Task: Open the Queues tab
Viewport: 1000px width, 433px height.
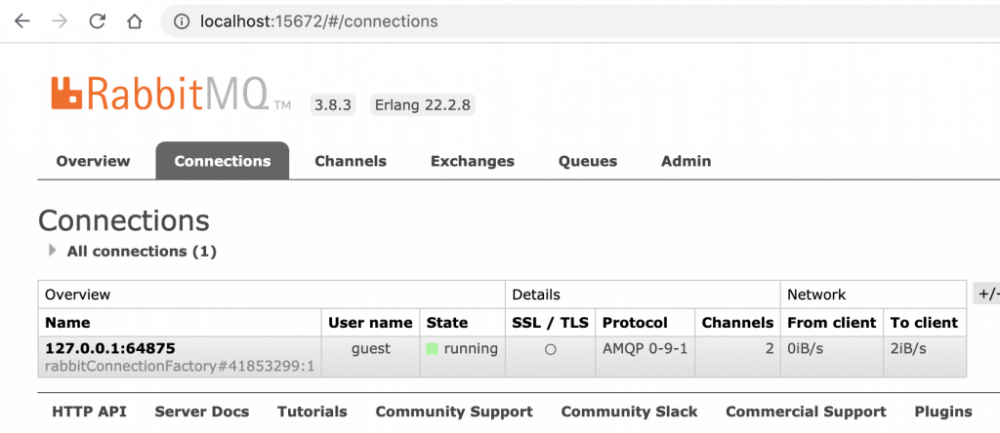Action: pyautogui.click(x=587, y=161)
